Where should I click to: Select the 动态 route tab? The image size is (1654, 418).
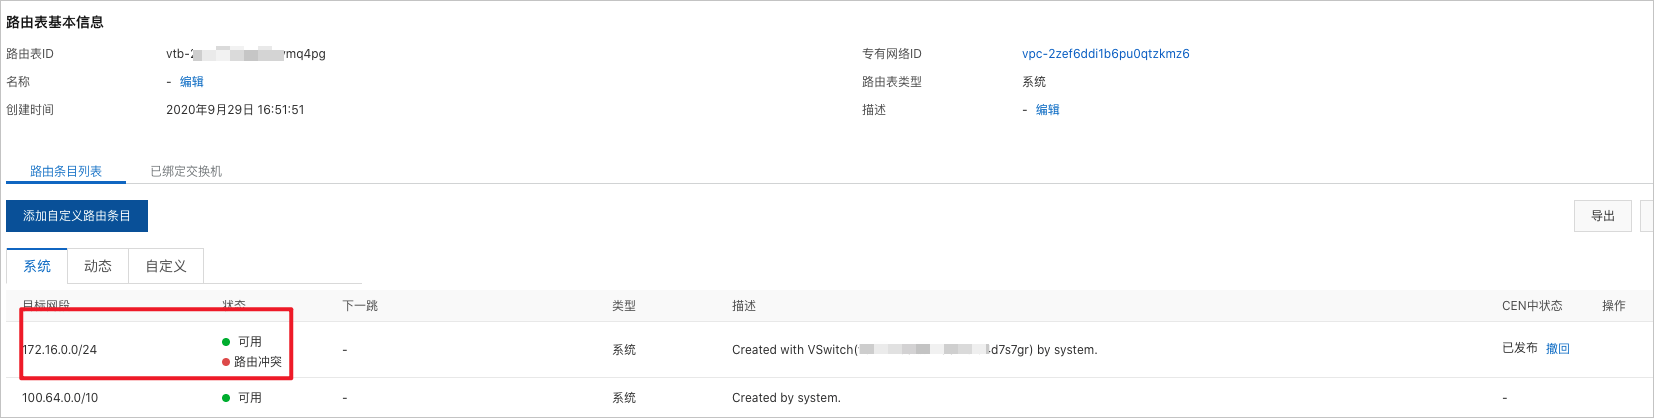tap(98, 266)
